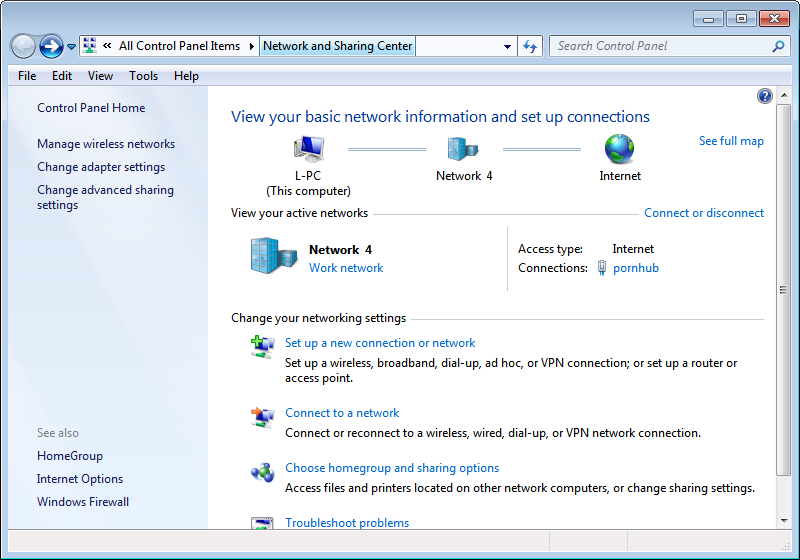Click Set up a new connection icon
Image resolution: width=800 pixels, height=560 pixels.
click(x=262, y=347)
